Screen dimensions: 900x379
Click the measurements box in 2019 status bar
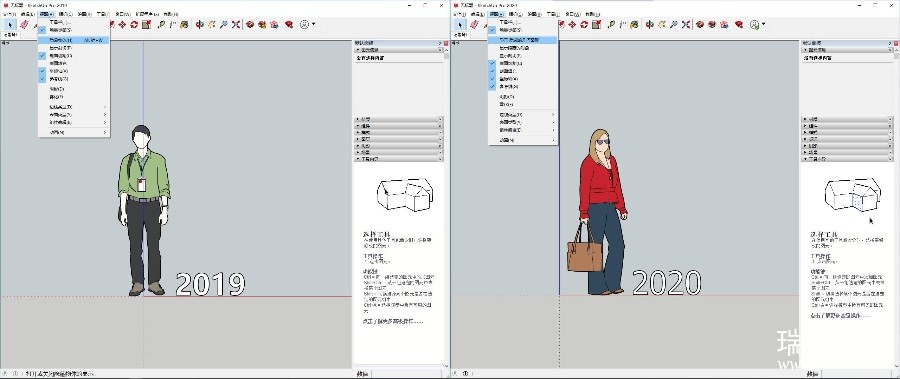[406, 374]
